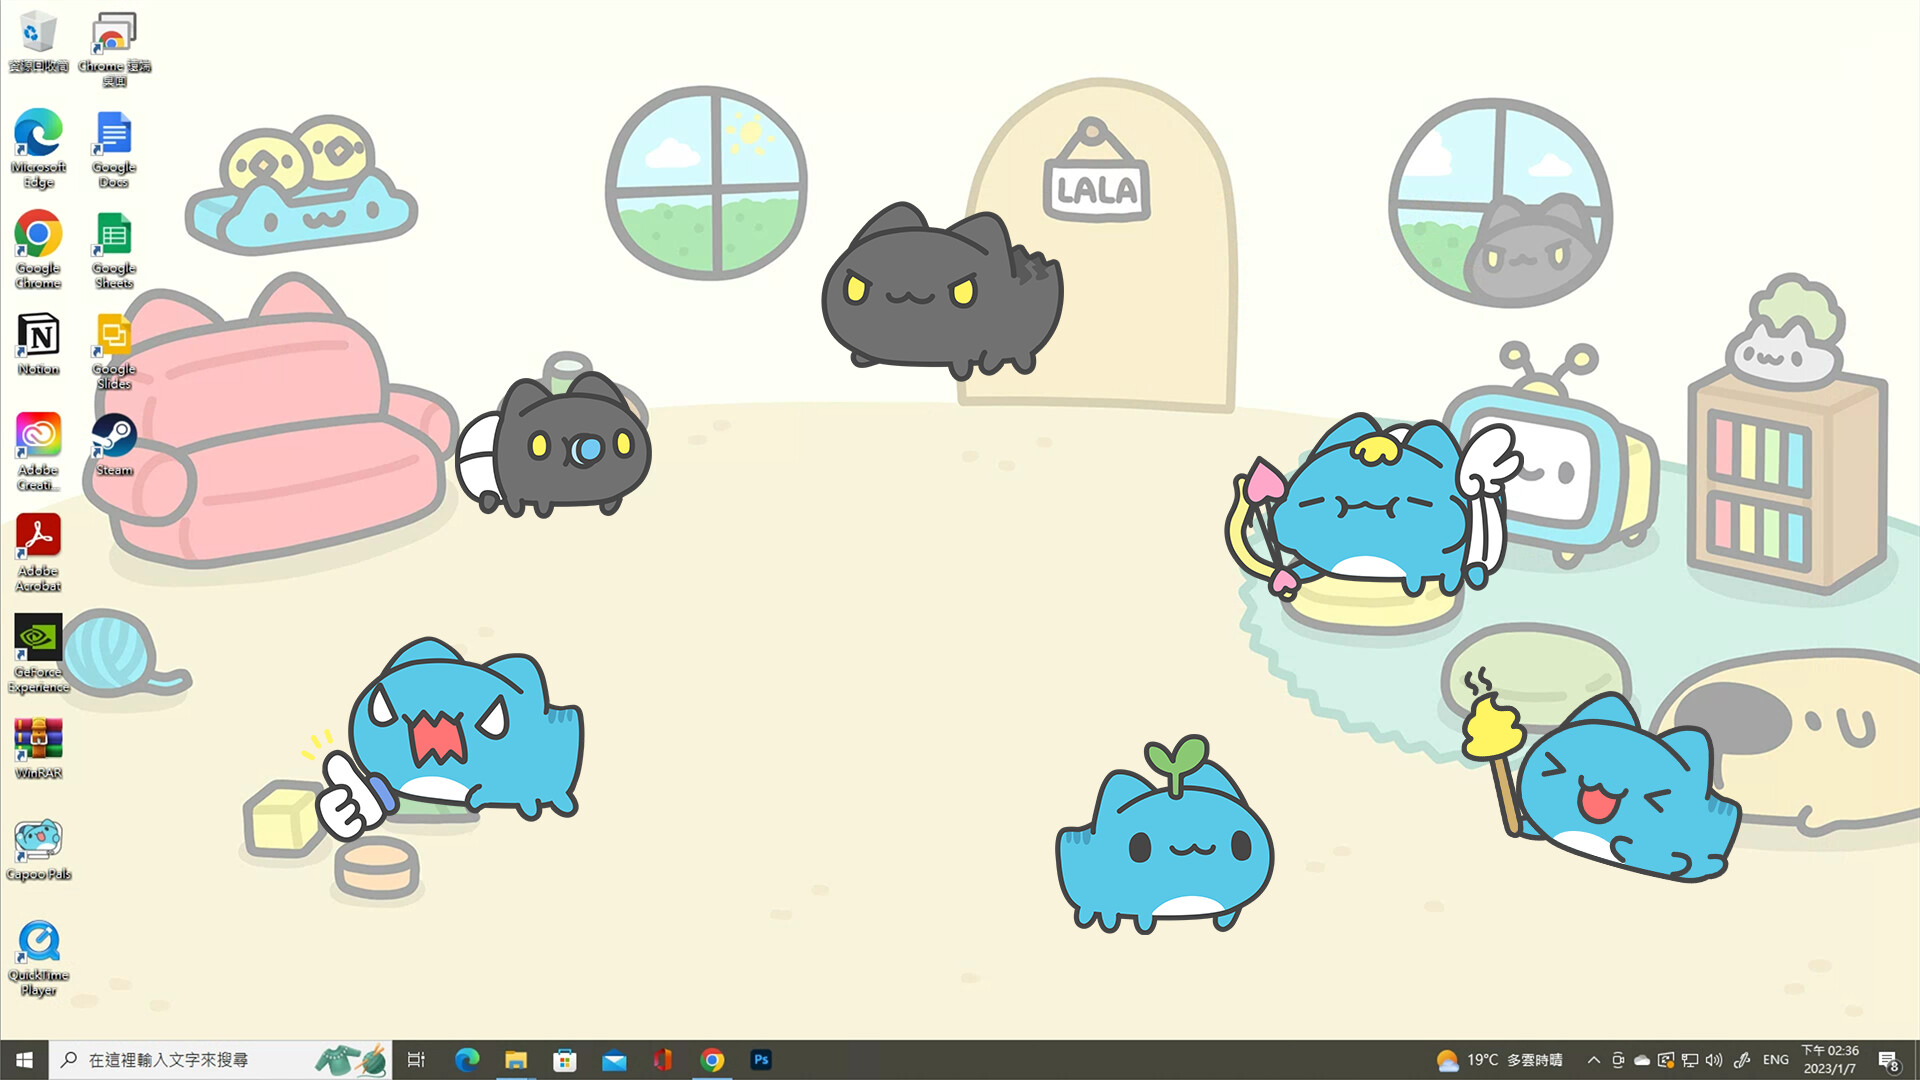Launch Photoshop from the taskbar
Screen dimensions: 1920x1080
click(760, 1059)
